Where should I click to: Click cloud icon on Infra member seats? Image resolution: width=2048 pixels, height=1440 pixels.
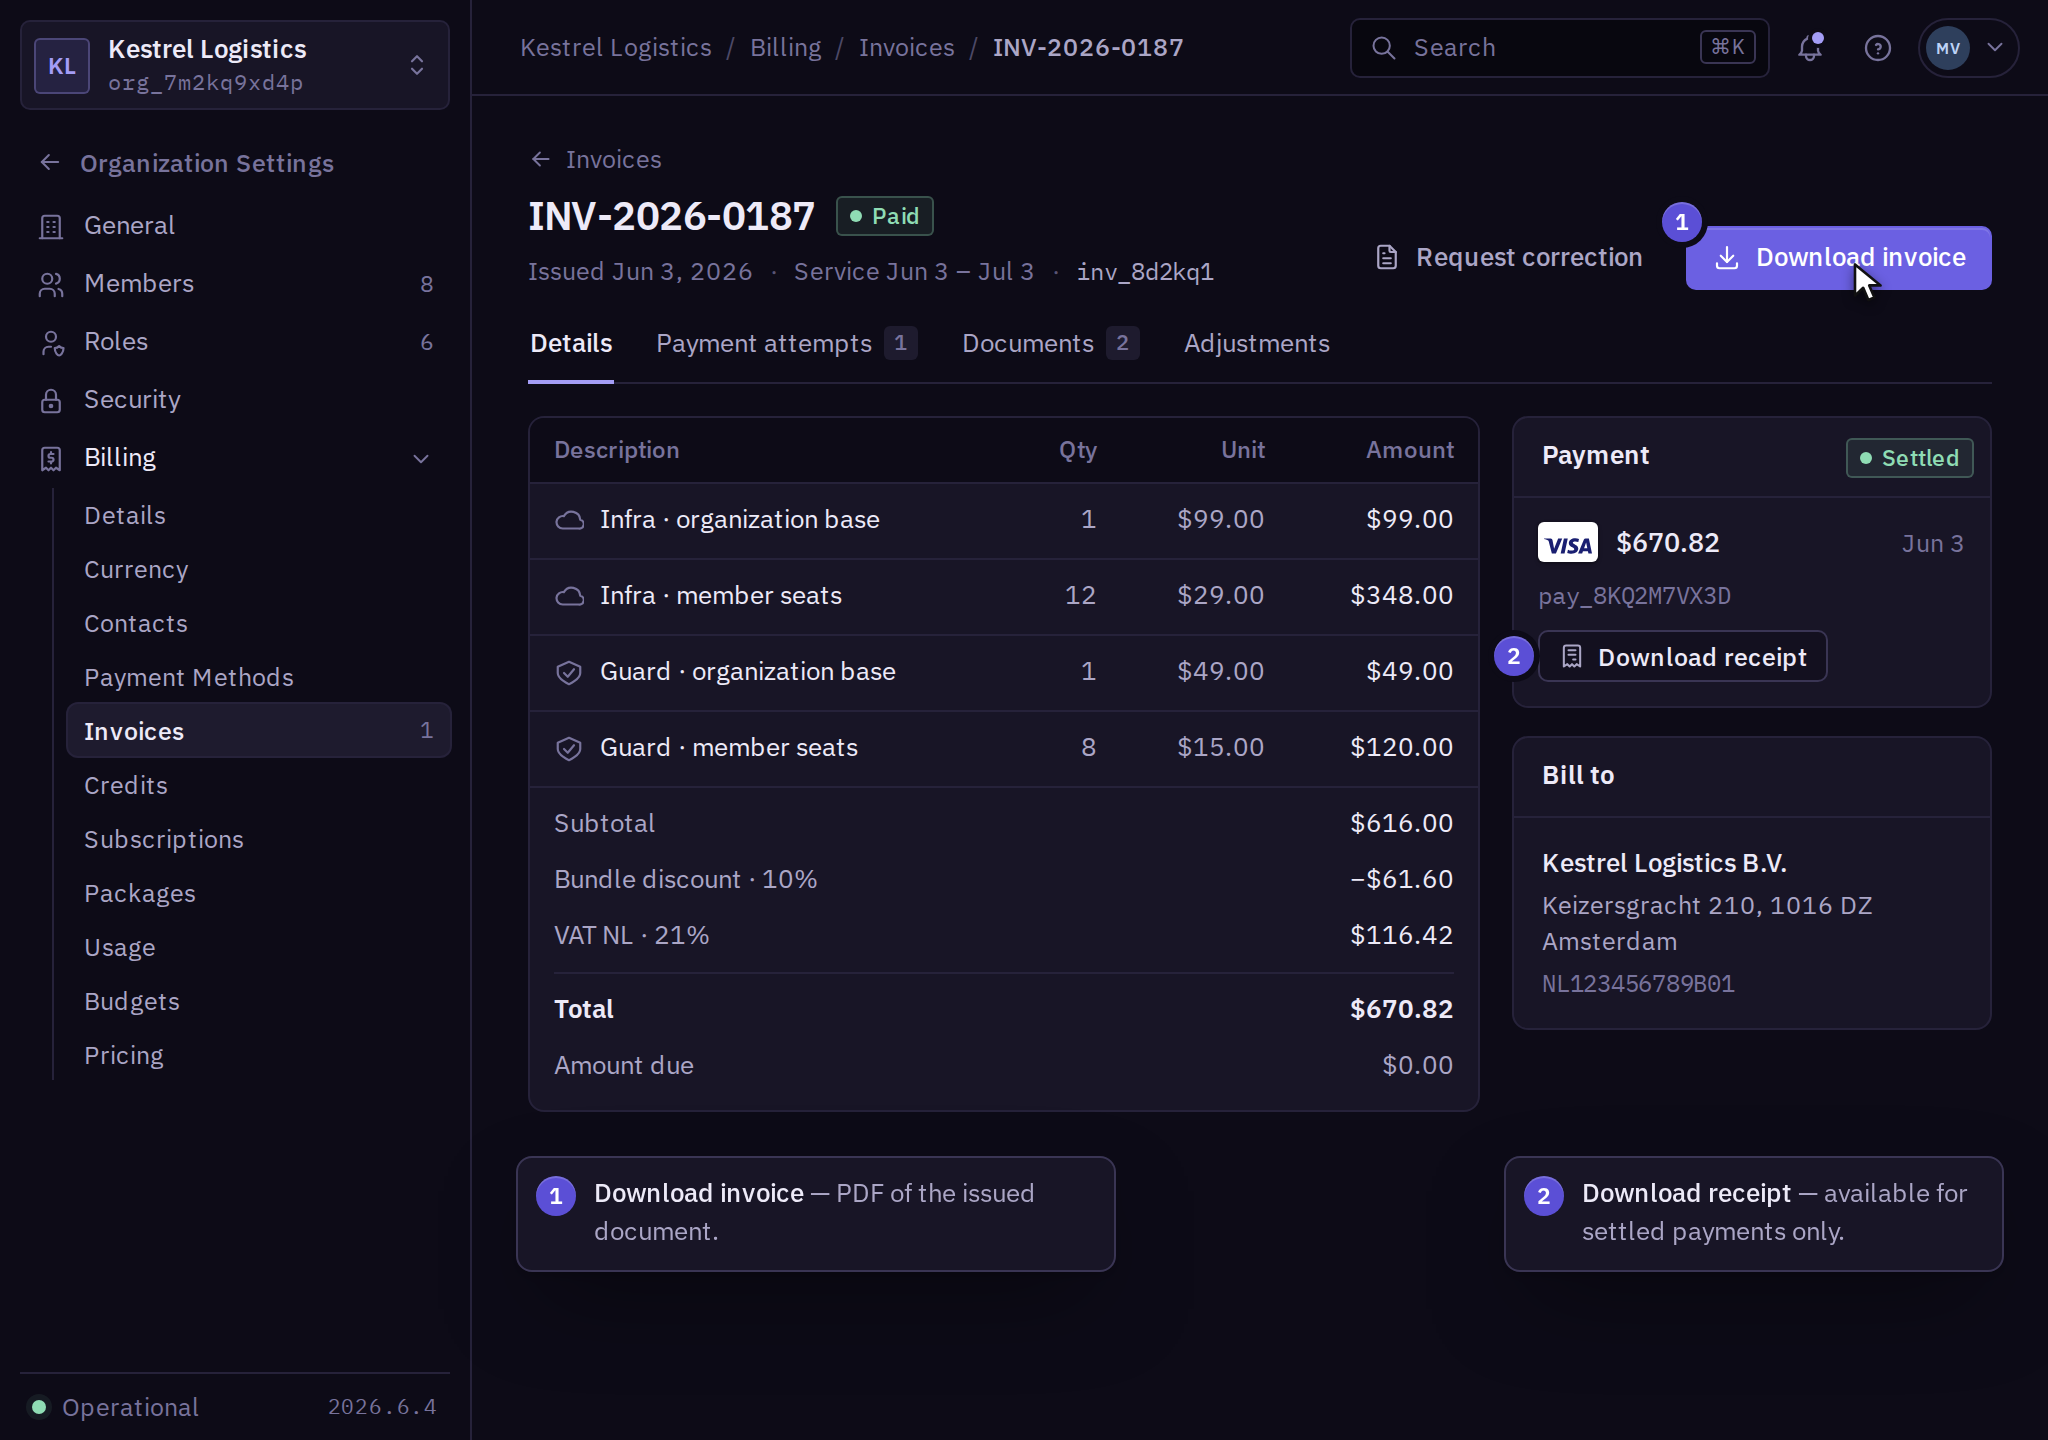click(x=569, y=596)
